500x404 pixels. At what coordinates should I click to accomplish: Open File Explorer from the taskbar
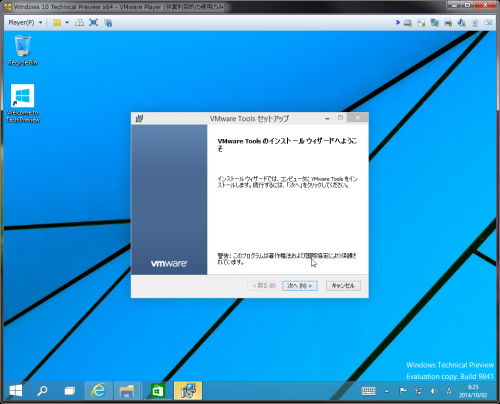[x=127, y=391]
